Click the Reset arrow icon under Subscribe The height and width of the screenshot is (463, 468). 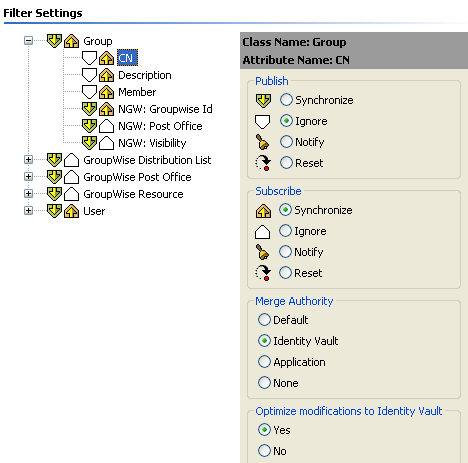coord(263,273)
